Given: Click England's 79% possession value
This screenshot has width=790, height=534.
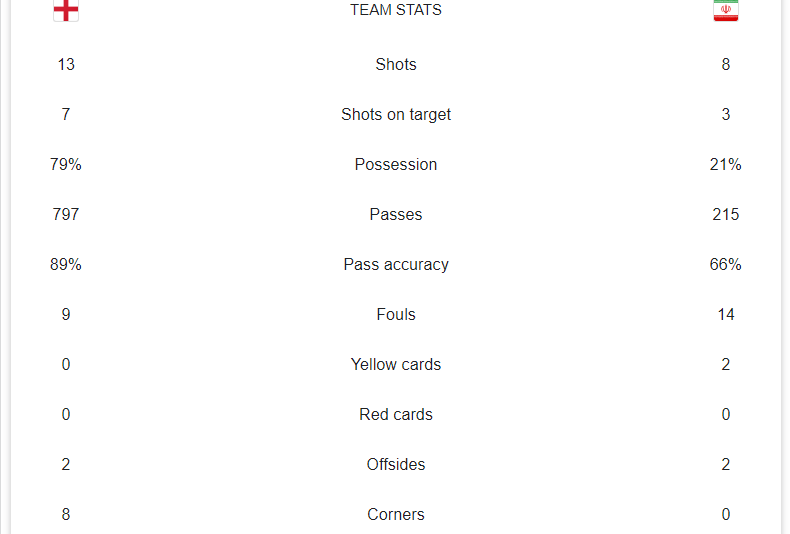Looking at the screenshot, I should pyautogui.click(x=66, y=164).
